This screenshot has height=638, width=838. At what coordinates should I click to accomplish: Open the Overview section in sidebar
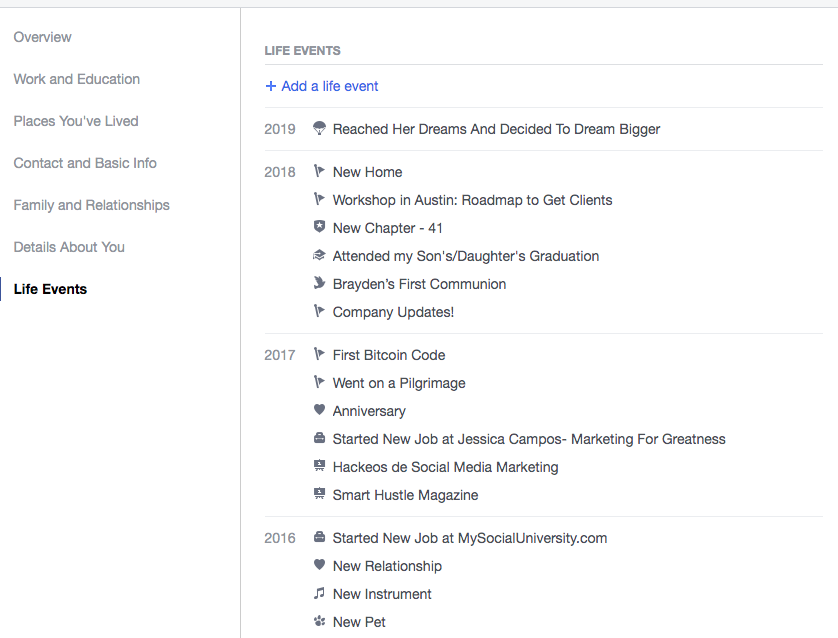pos(43,37)
